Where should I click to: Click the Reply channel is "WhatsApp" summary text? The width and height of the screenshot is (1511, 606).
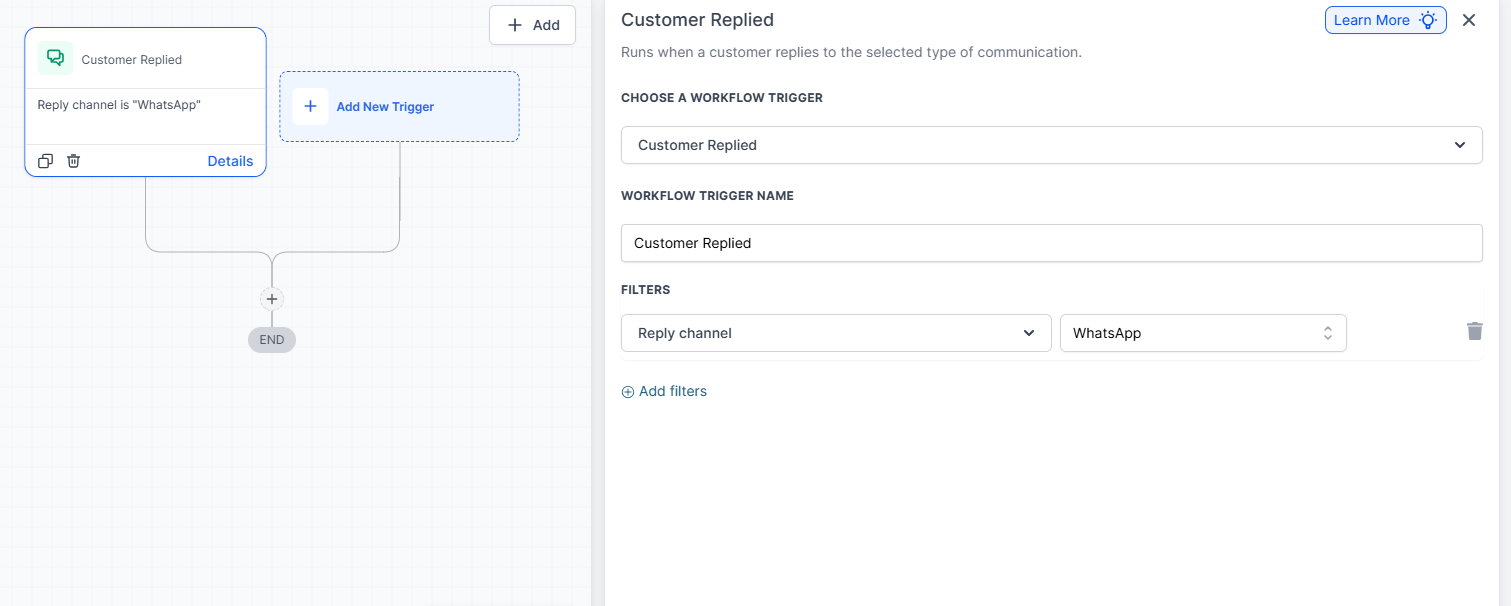(x=119, y=105)
